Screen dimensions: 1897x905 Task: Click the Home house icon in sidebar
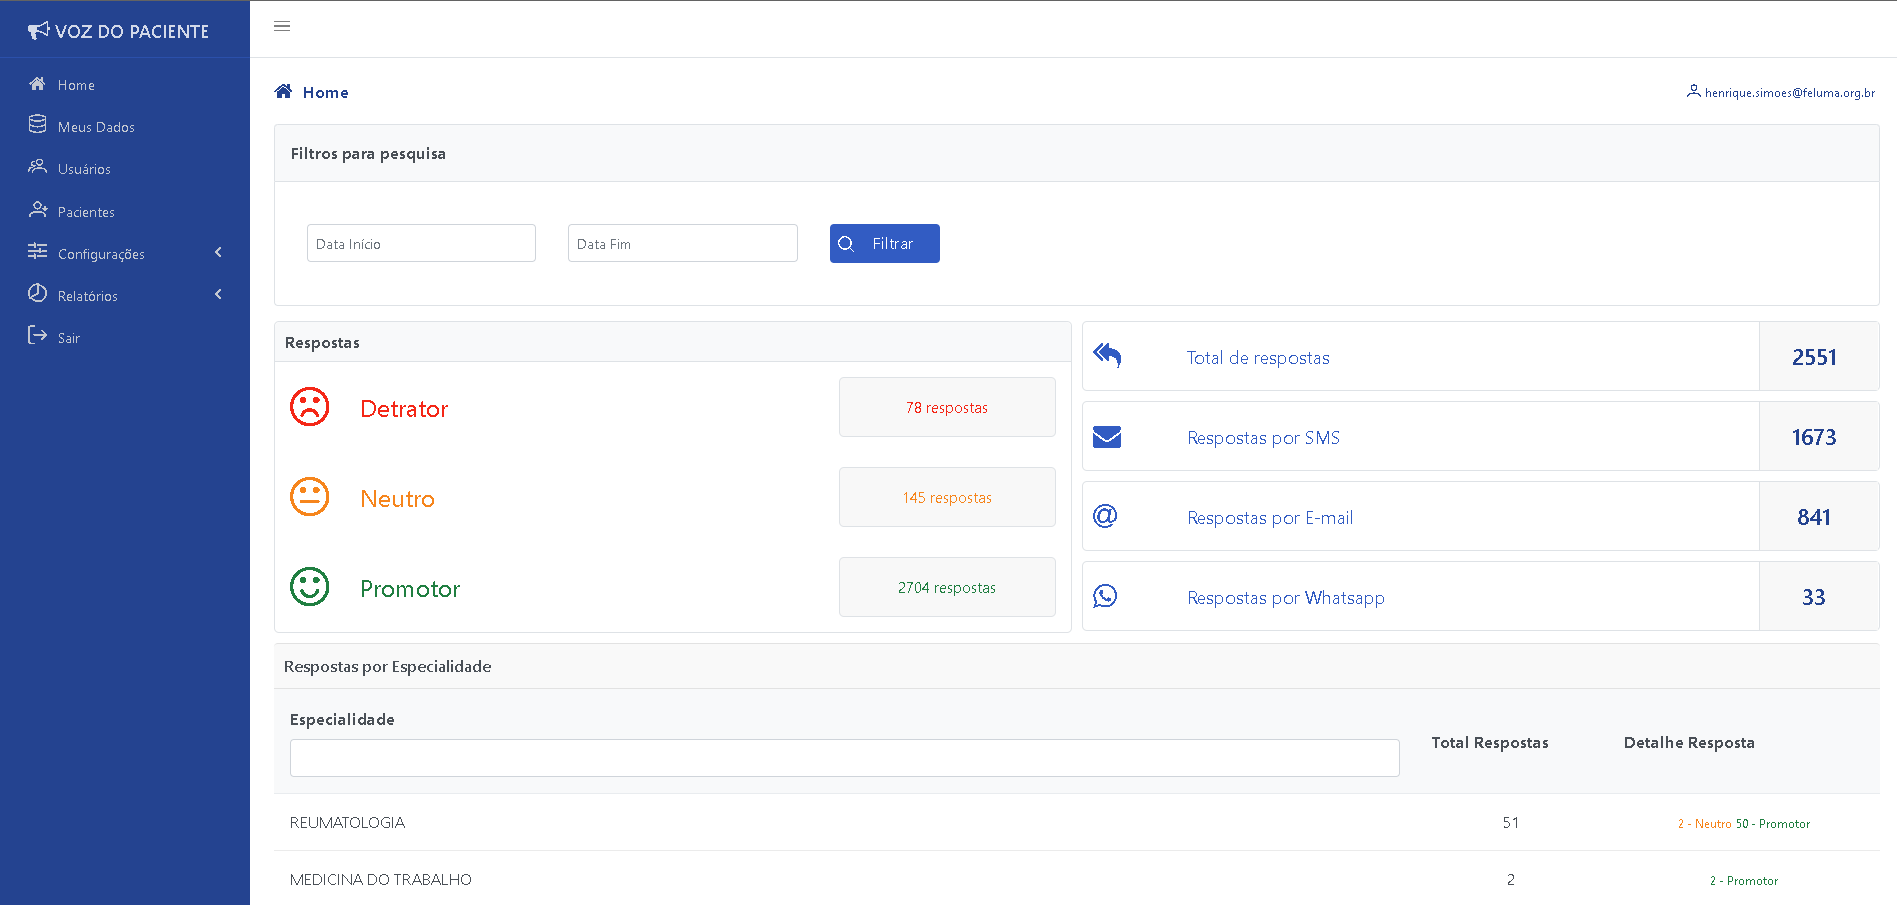(x=37, y=84)
